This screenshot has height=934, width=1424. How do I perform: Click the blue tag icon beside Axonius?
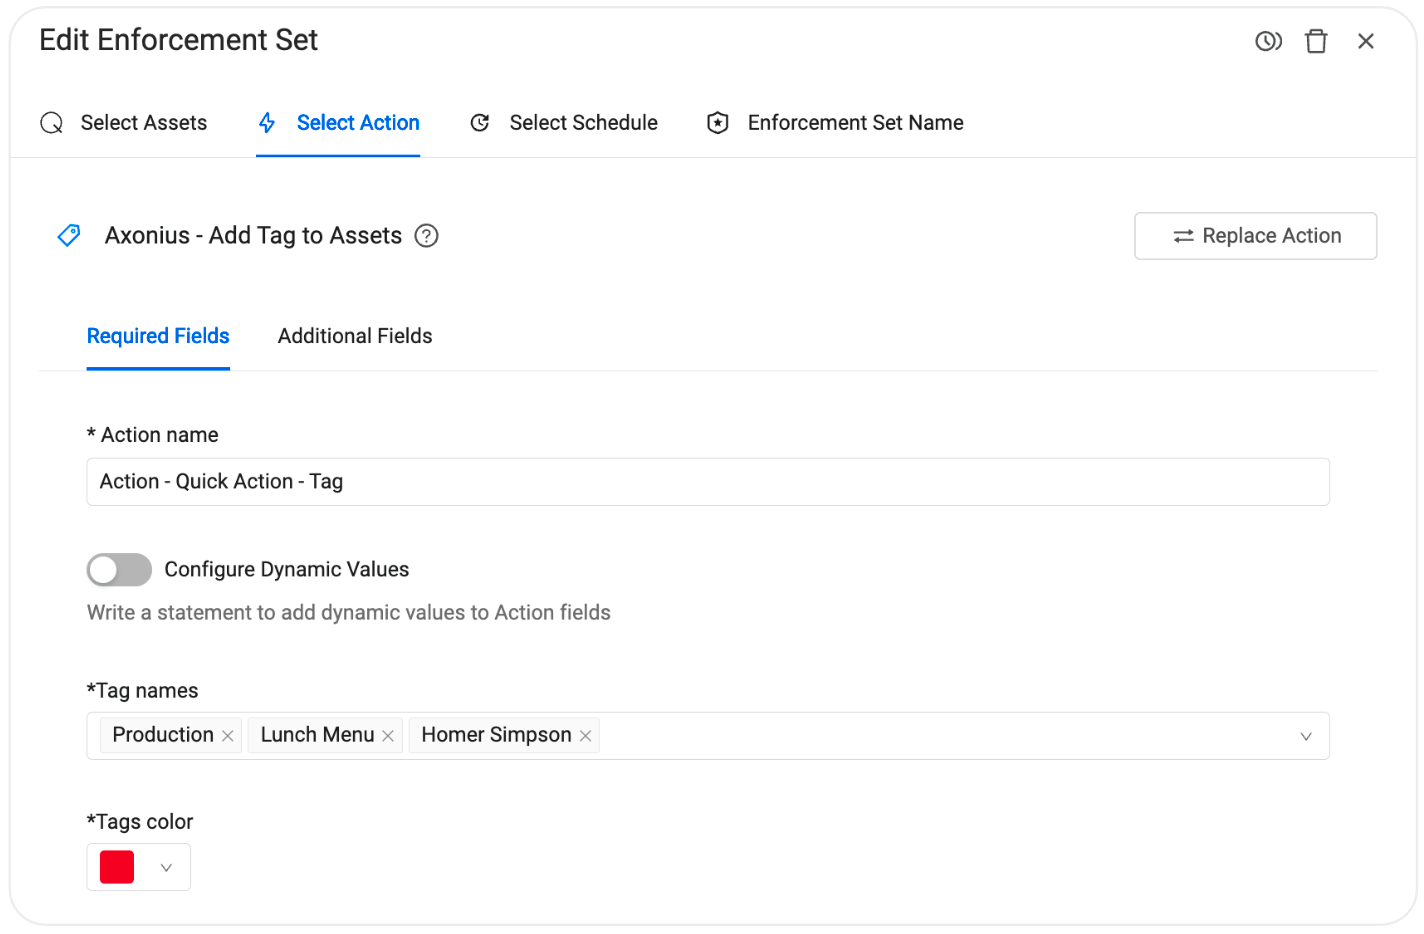(x=69, y=236)
